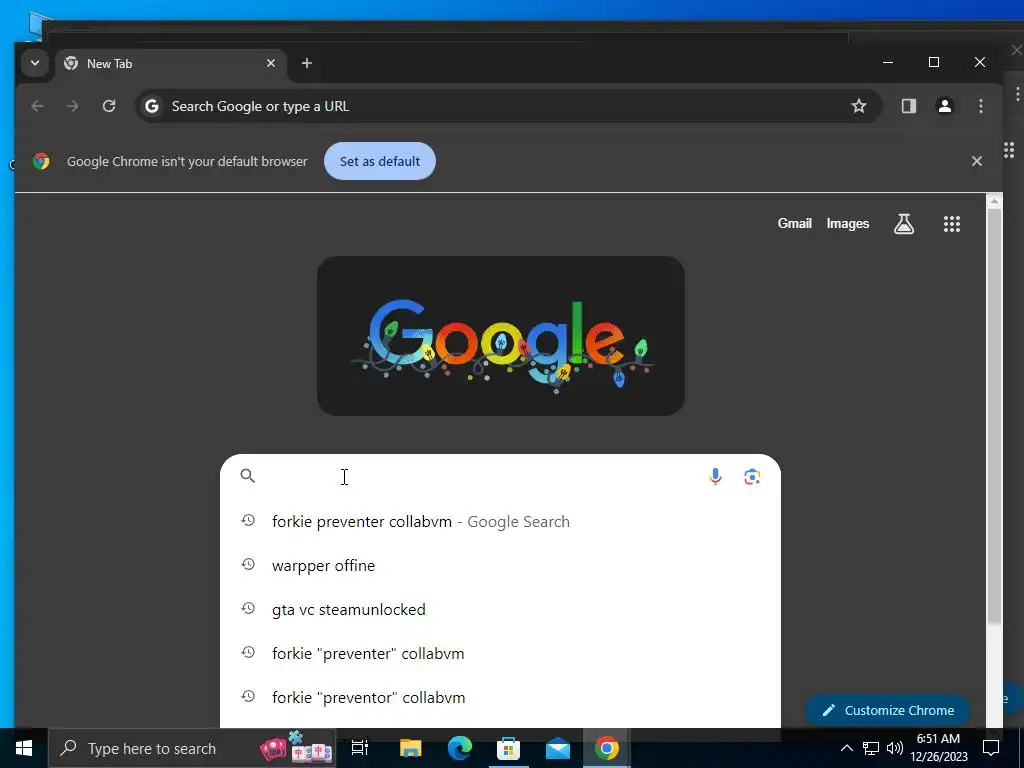Go forward using the forward arrow
The image size is (1024, 768).
tap(72, 106)
